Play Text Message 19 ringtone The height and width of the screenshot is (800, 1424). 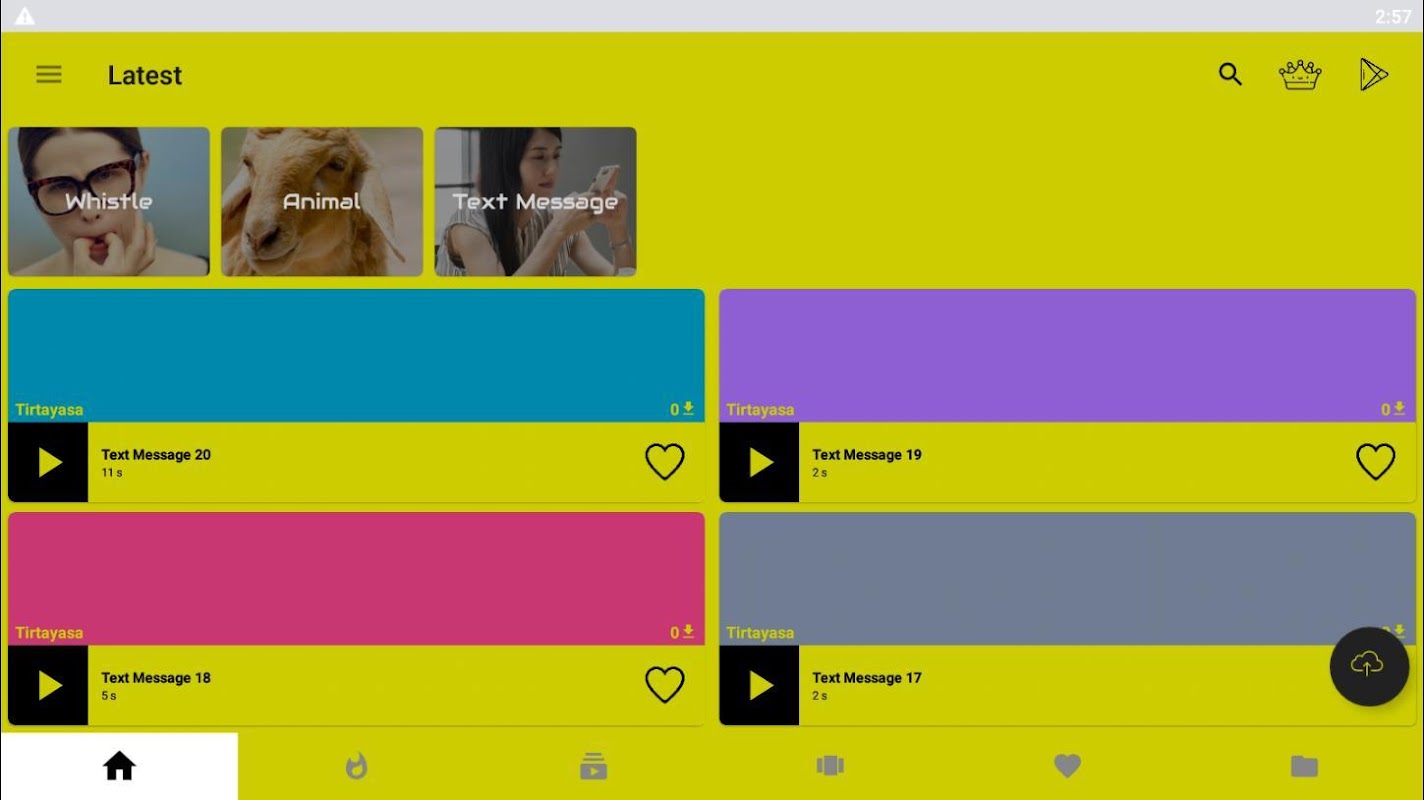coord(759,462)
